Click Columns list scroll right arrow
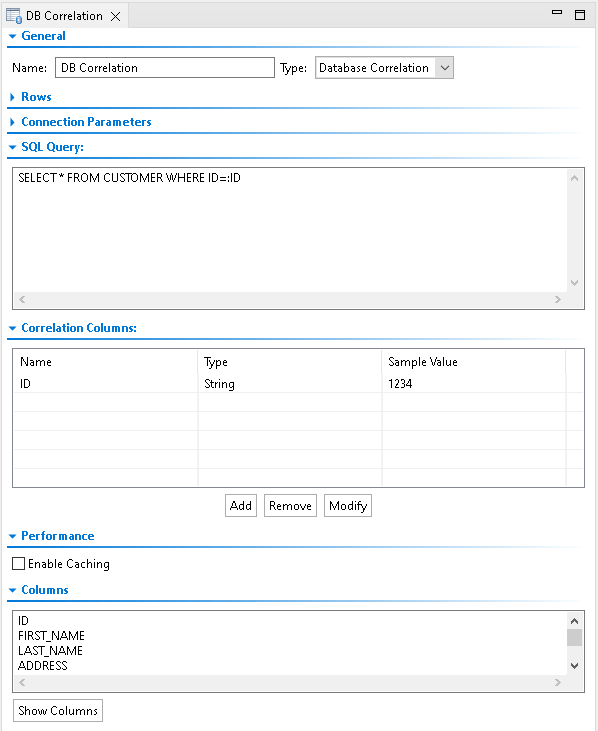 pos(558,683)
